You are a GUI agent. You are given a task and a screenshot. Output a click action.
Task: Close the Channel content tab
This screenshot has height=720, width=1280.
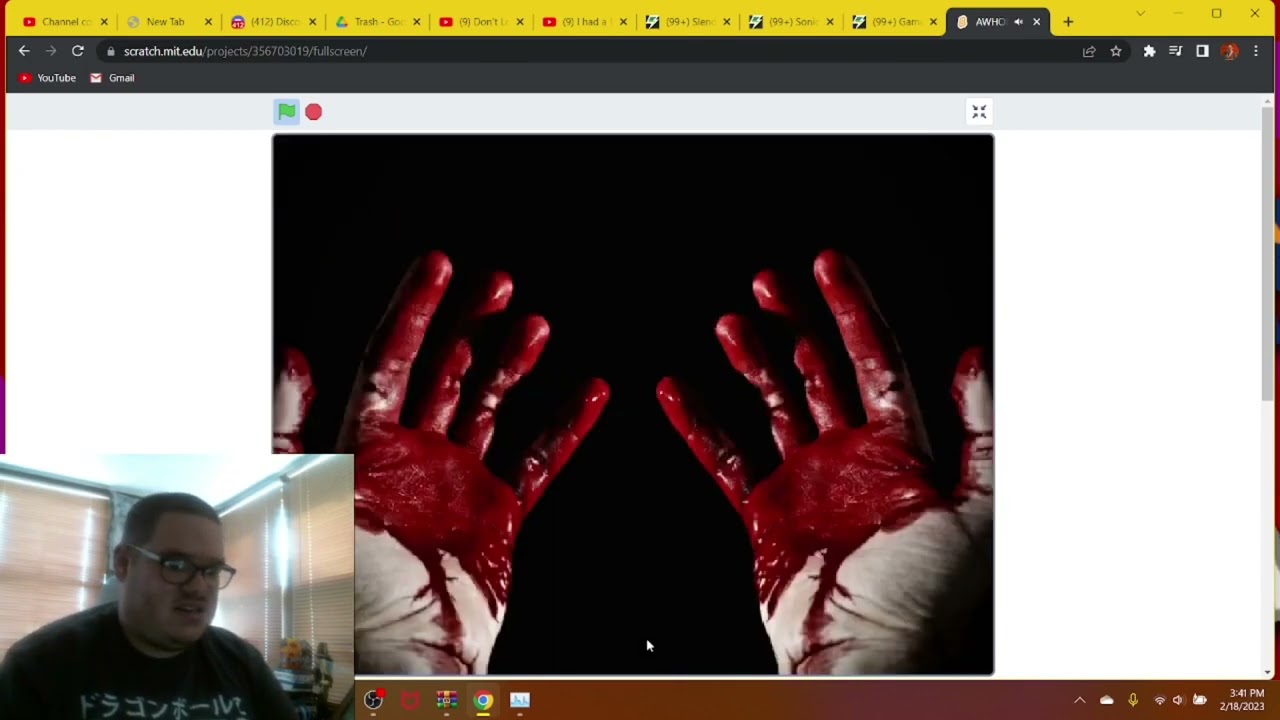pyautogui.click(x=104, y=22)
